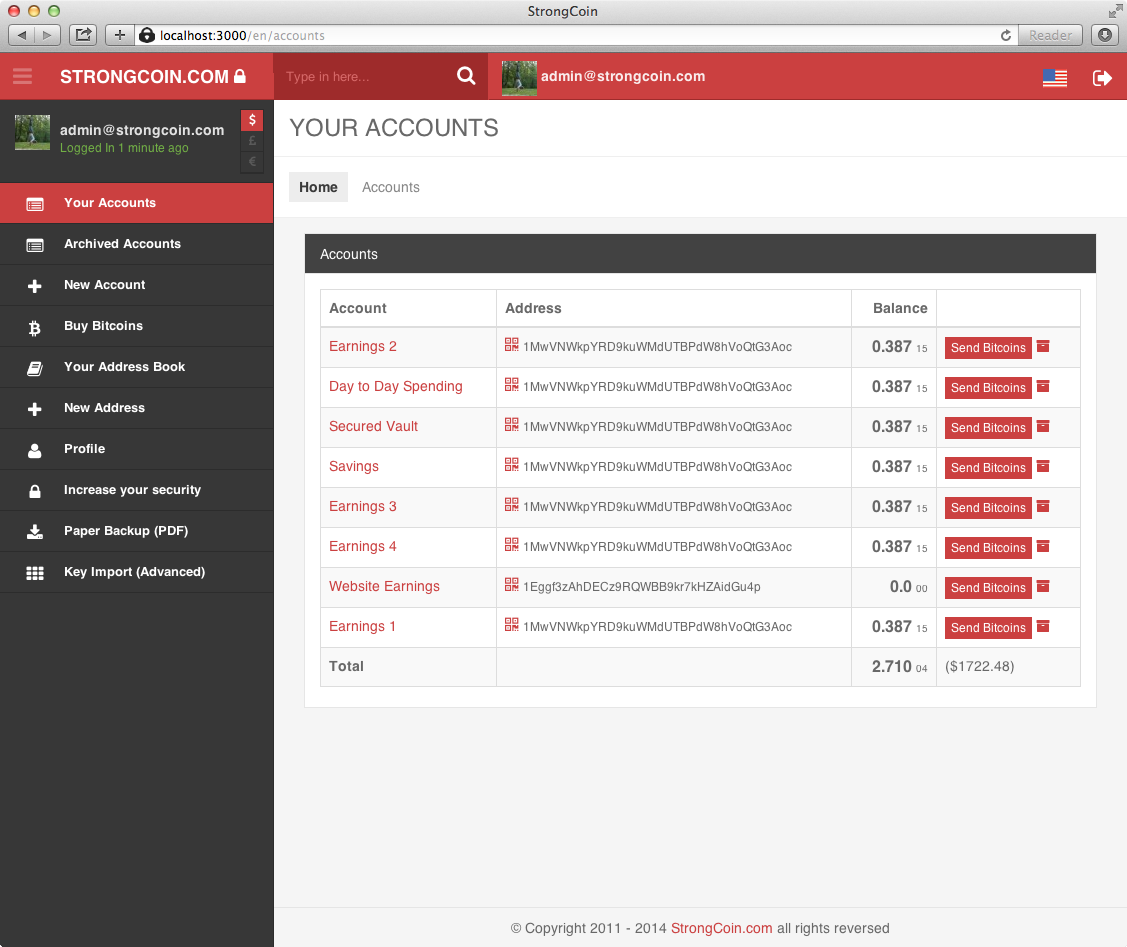The width and height of the screenshot is (1127, 947).
Task: Click the Accounts breadcrumb
Action: point(390,187)
